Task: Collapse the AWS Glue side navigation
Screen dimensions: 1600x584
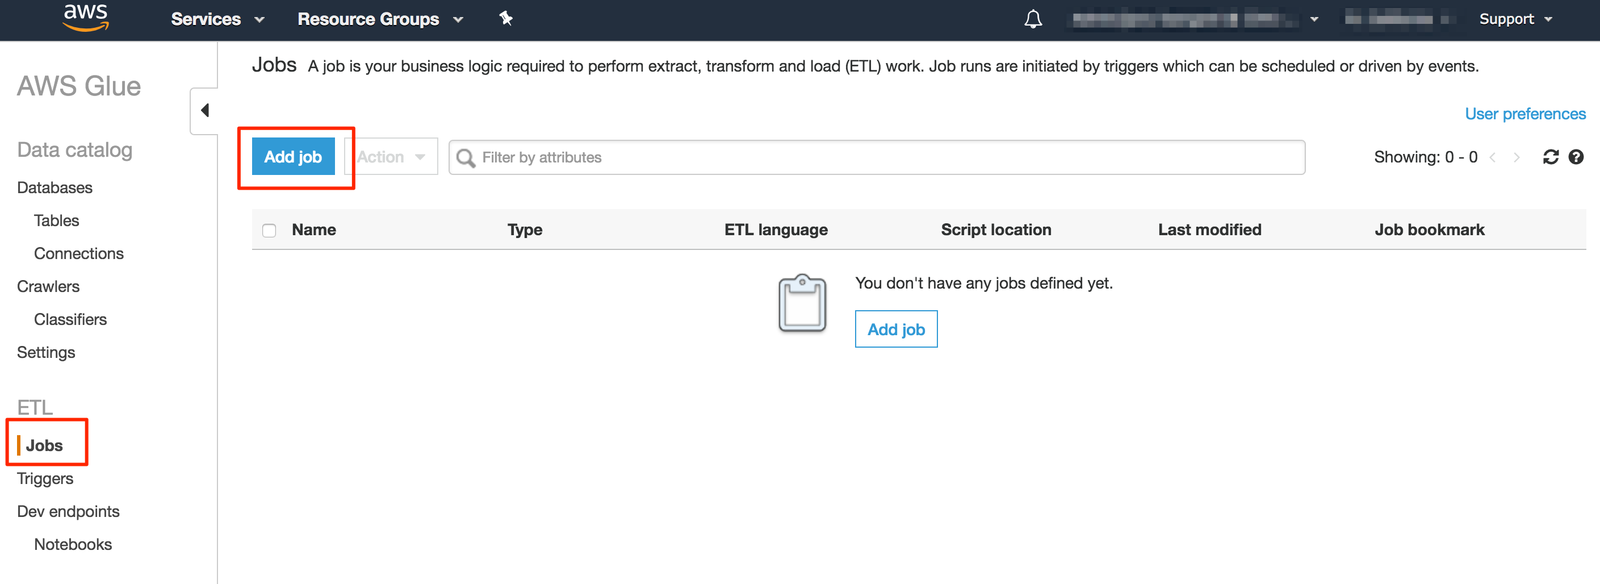Action: (x=204, y=110)
